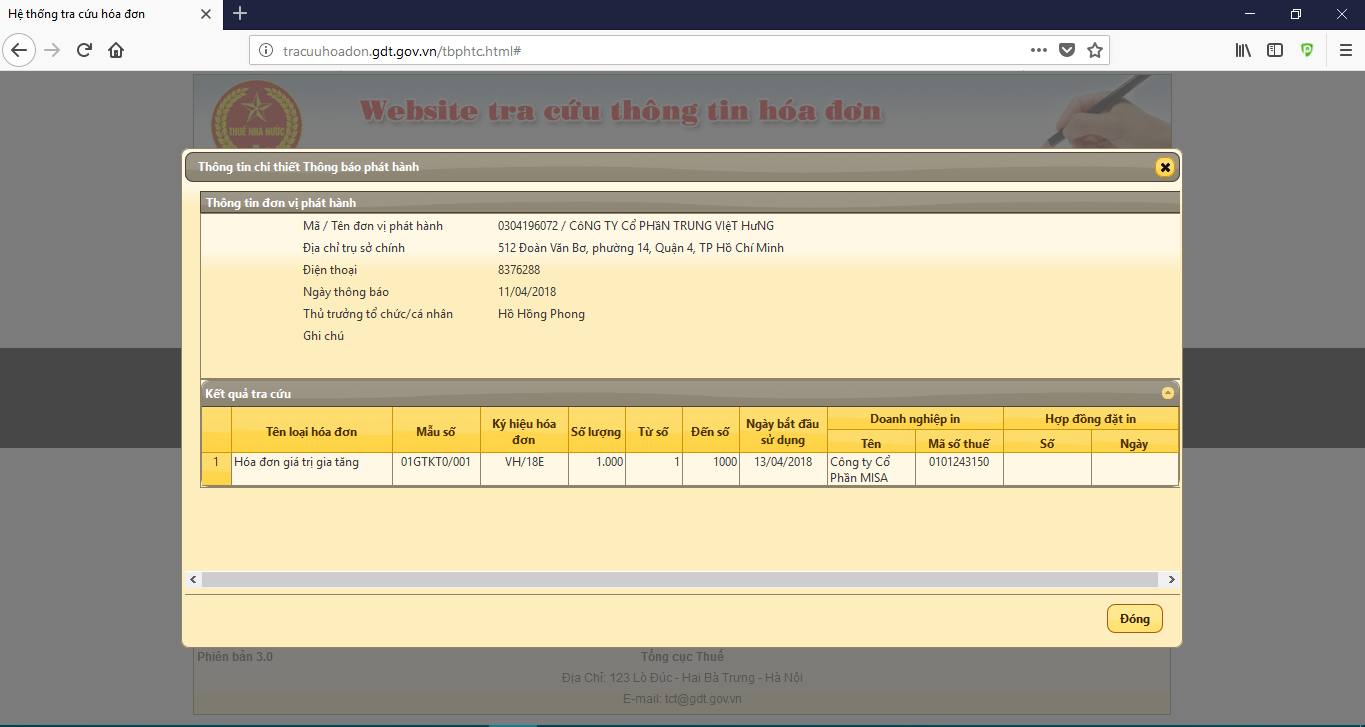Open site information icon in address bar
This screenshot has height=727, width=1365.
[x=266, y=50]
